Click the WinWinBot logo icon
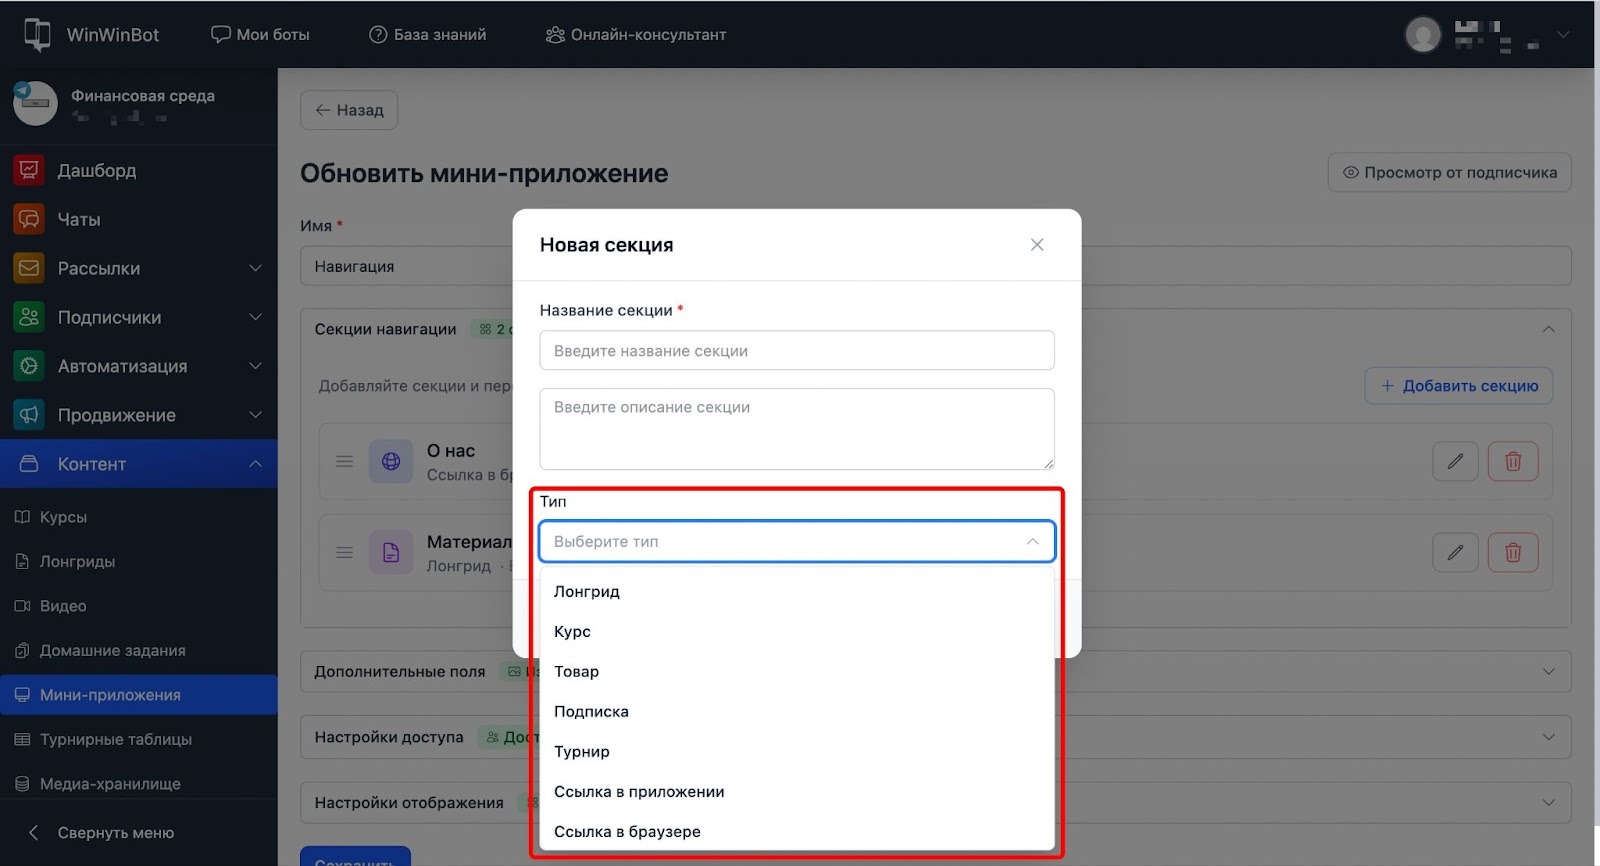1600x866 pixels. [37, 34]
